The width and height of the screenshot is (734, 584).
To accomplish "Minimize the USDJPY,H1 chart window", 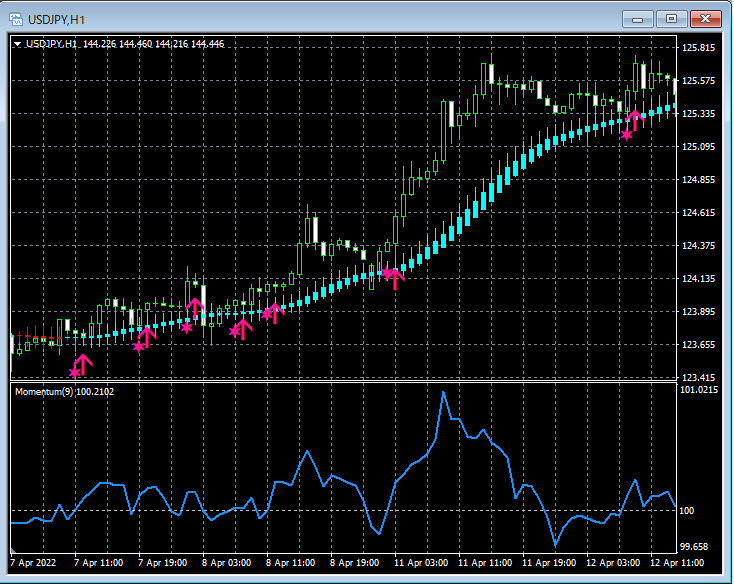I will tap(638, 18).
